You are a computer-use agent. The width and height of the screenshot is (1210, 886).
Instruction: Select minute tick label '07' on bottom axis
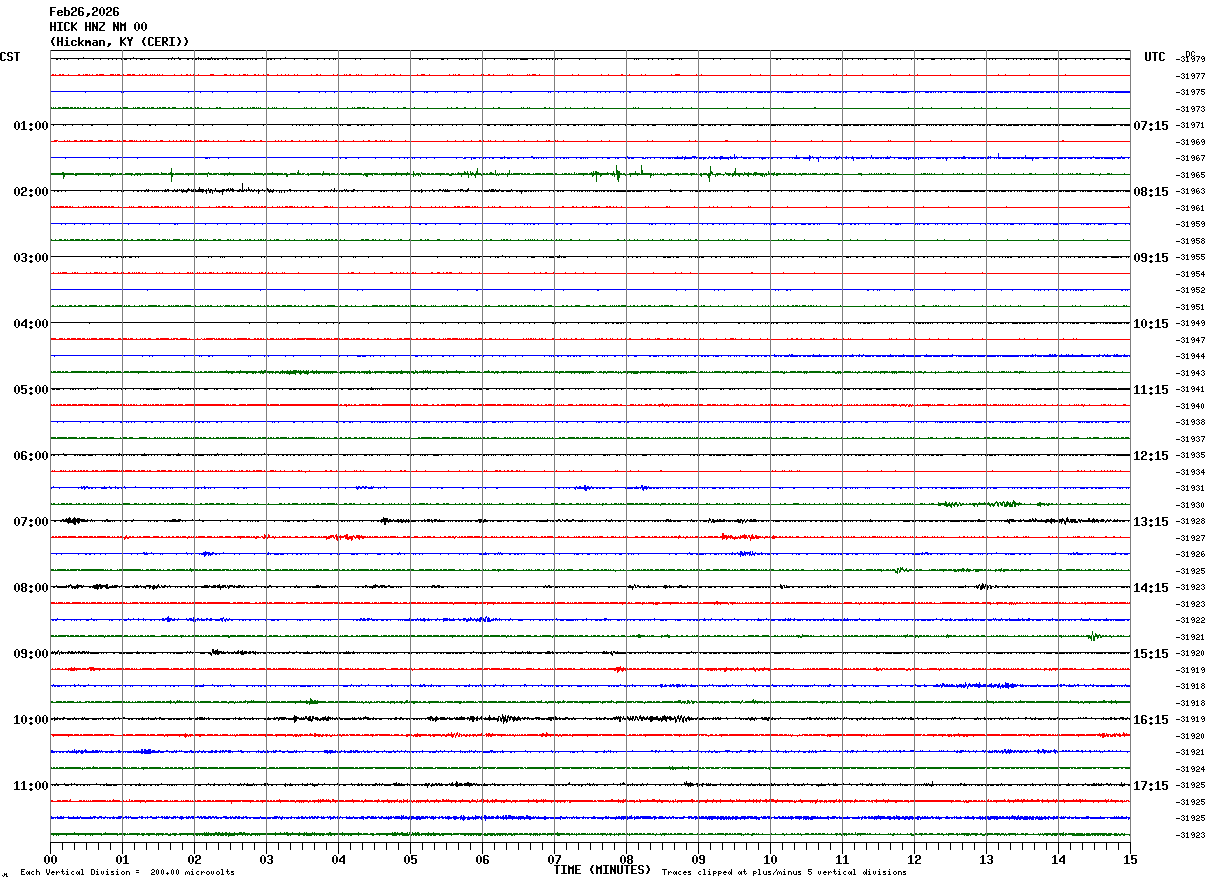554,860
